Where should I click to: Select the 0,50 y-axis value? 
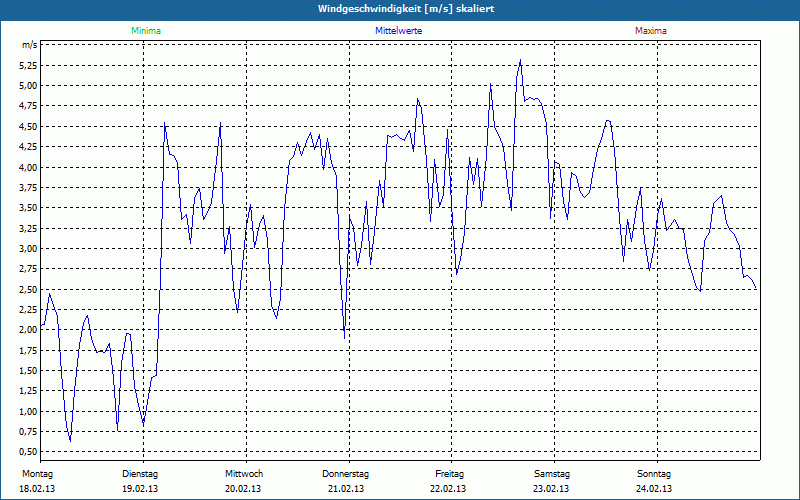pos(29,452)
